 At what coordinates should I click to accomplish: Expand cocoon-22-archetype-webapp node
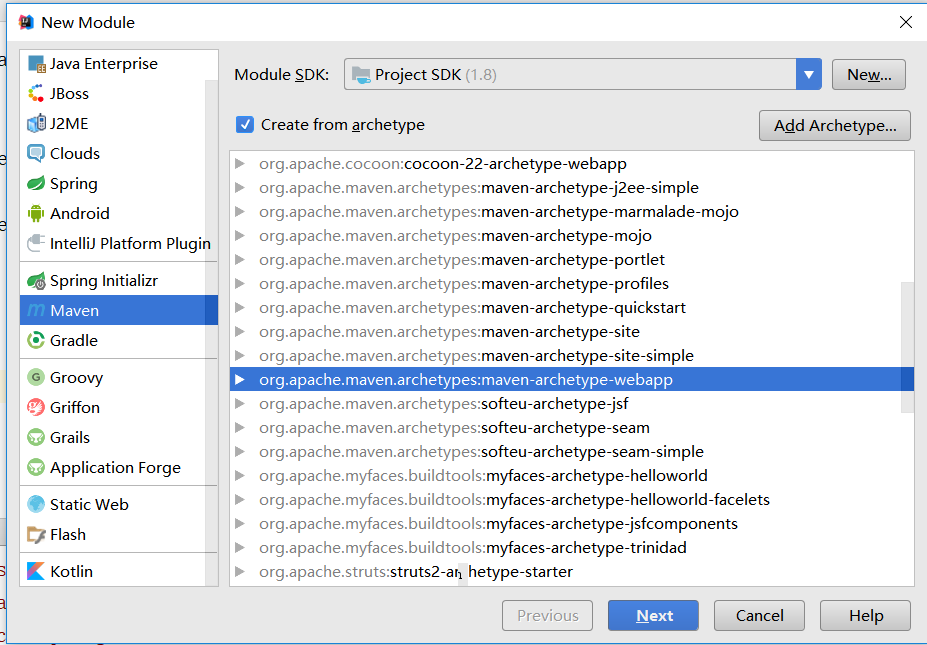coord(239,164)
